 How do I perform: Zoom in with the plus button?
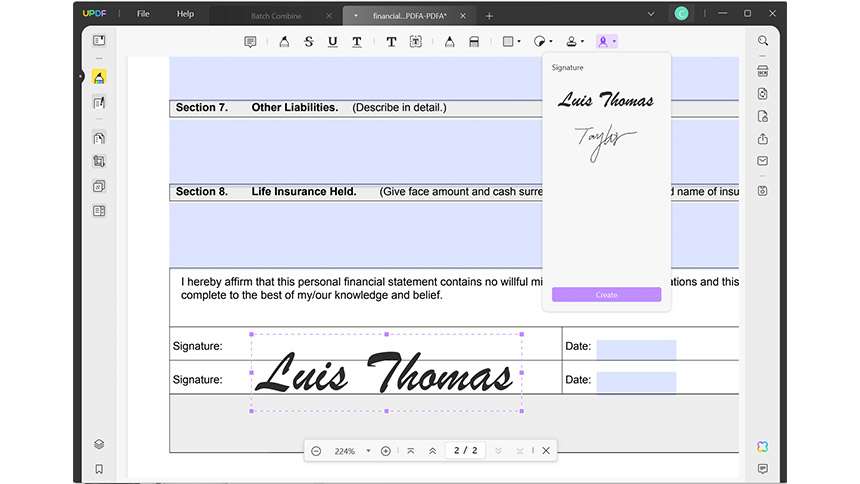pos(386,451)
